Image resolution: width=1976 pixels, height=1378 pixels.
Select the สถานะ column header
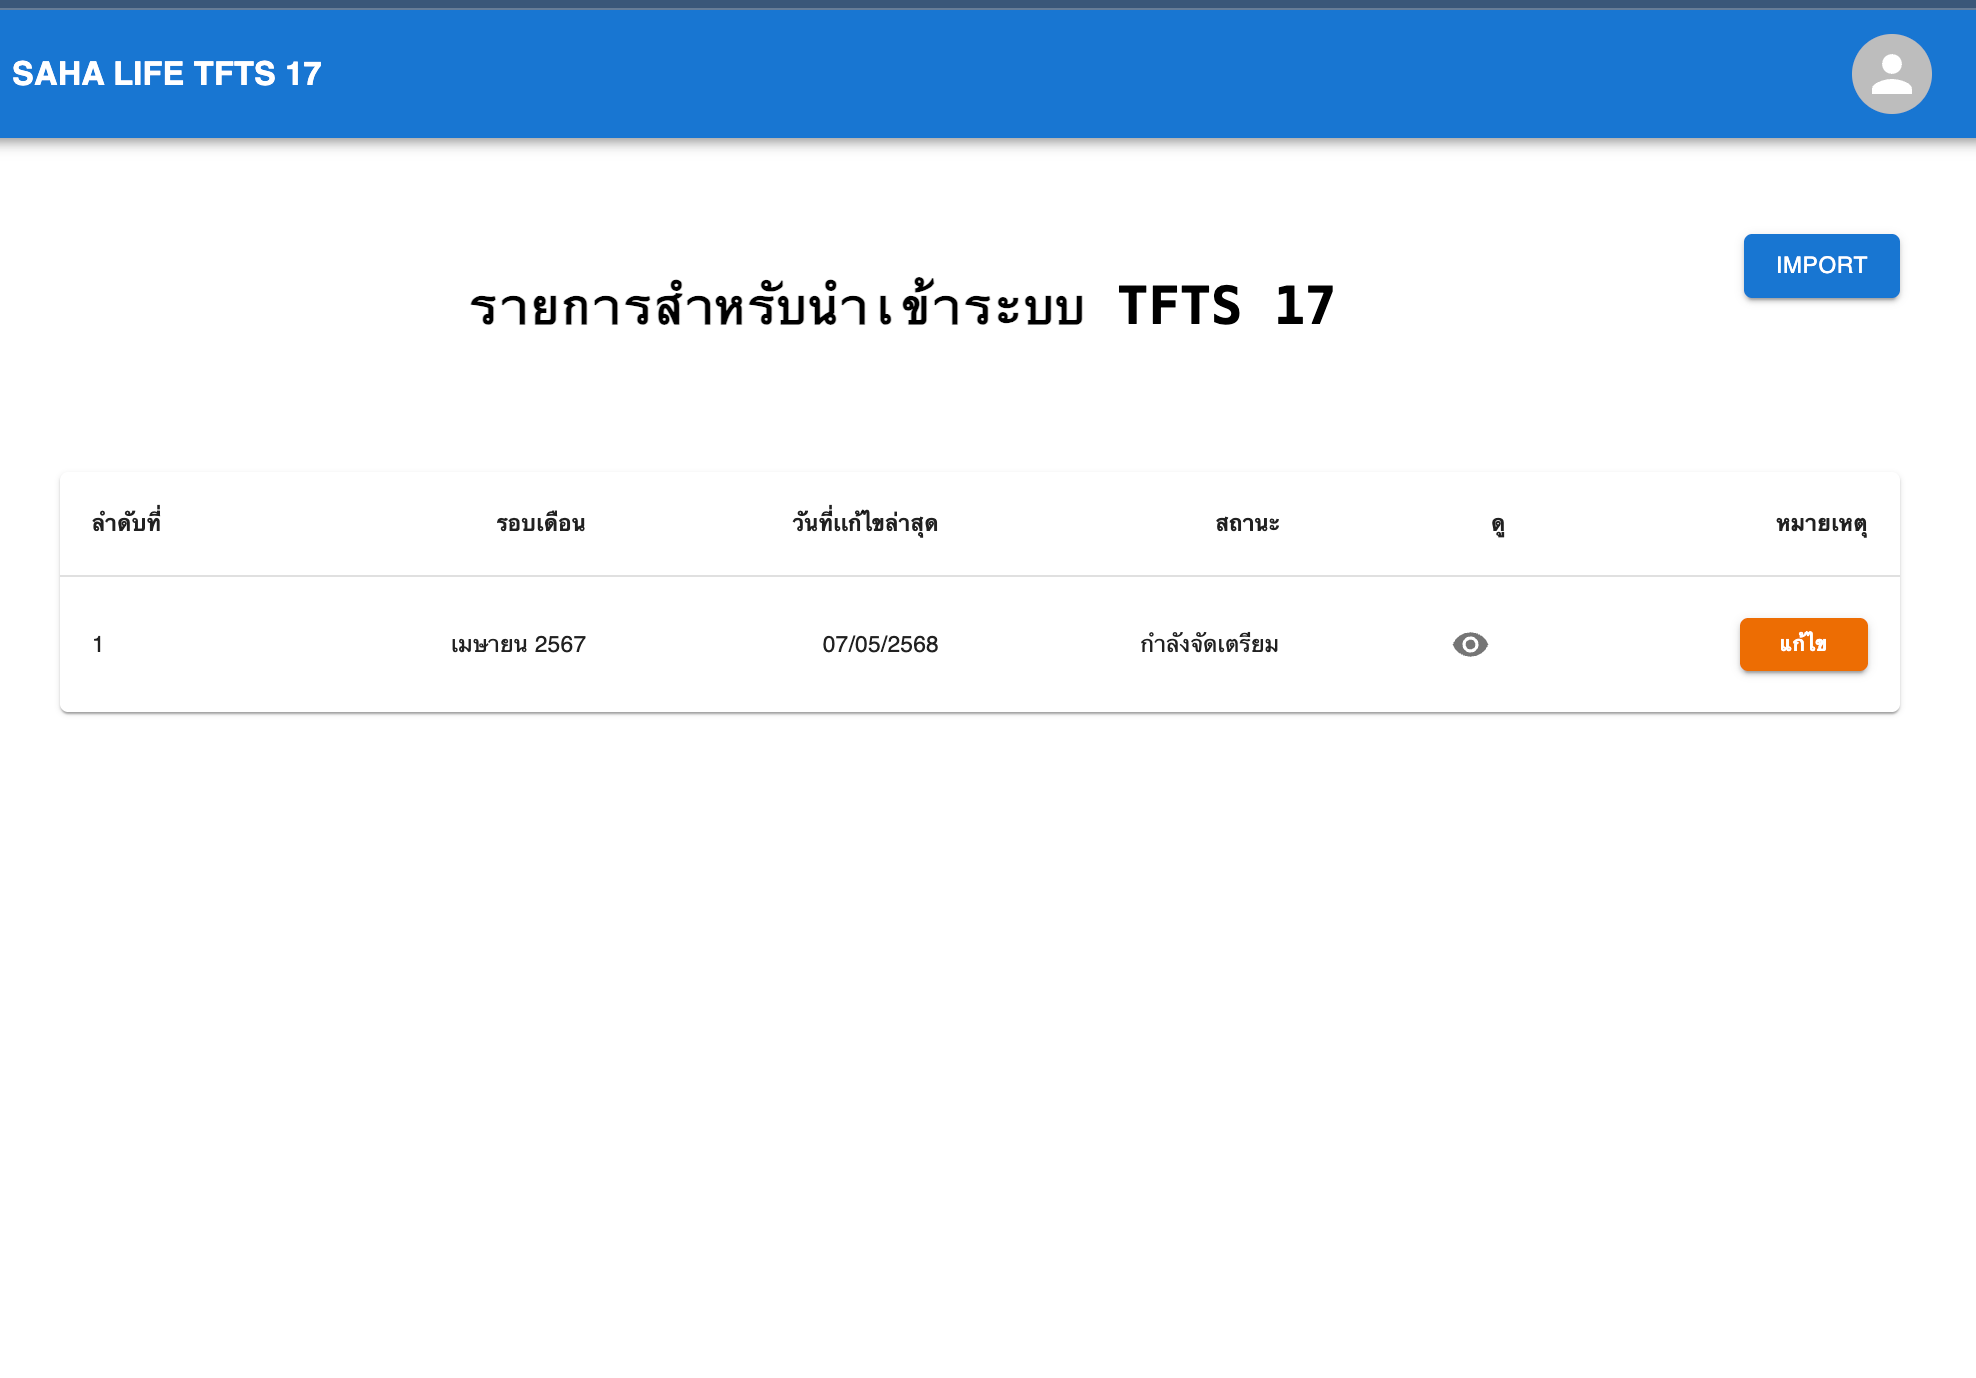pyautogui.click(x=1247, y=523)
